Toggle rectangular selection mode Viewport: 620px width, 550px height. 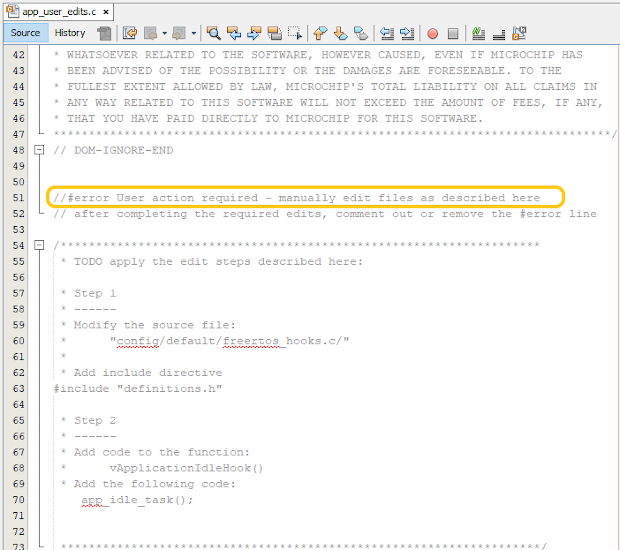point(295,33)
